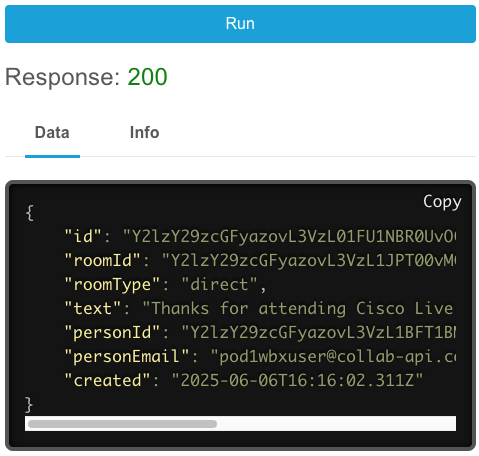Click the Response label text
This screenshot has width=479, height=456.
pyautogui.click(x=62, y=78)
